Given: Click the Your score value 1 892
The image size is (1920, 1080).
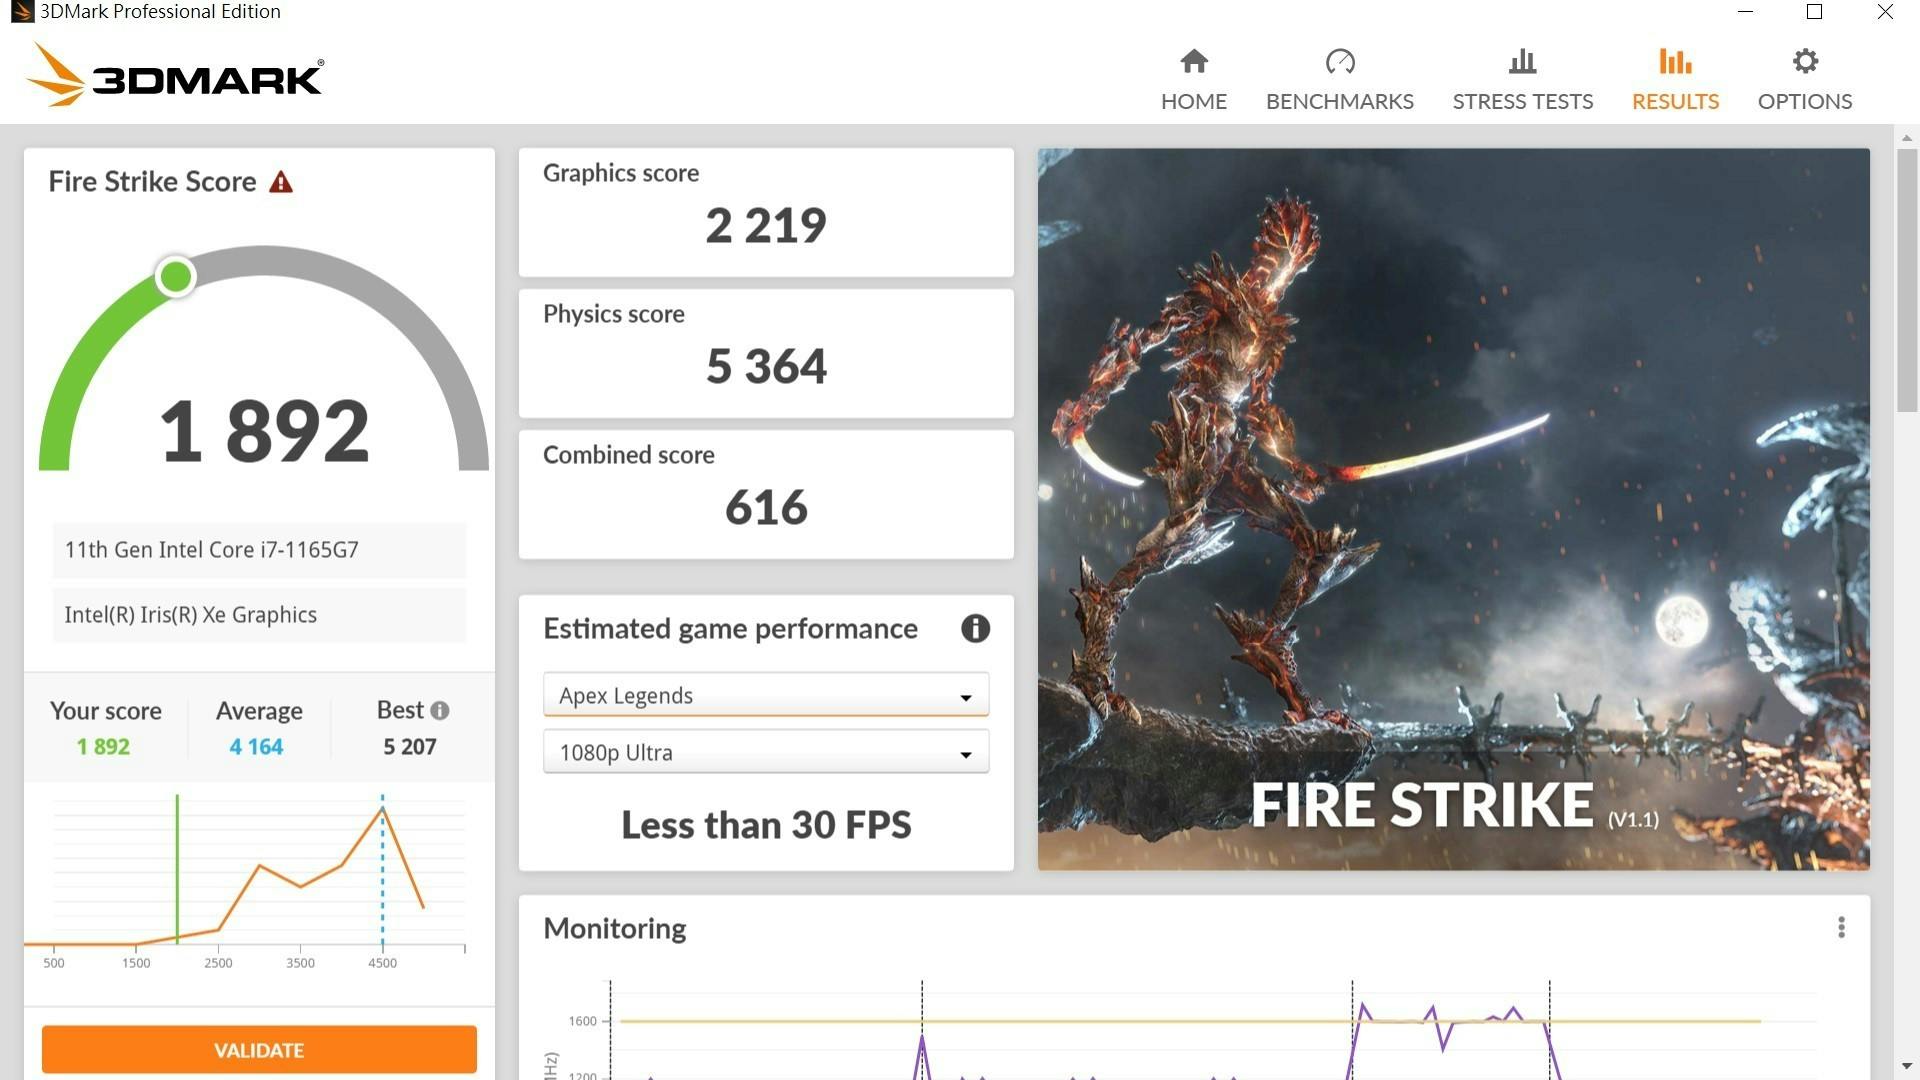Looking at the screenshot, I should tap(103, 747).
